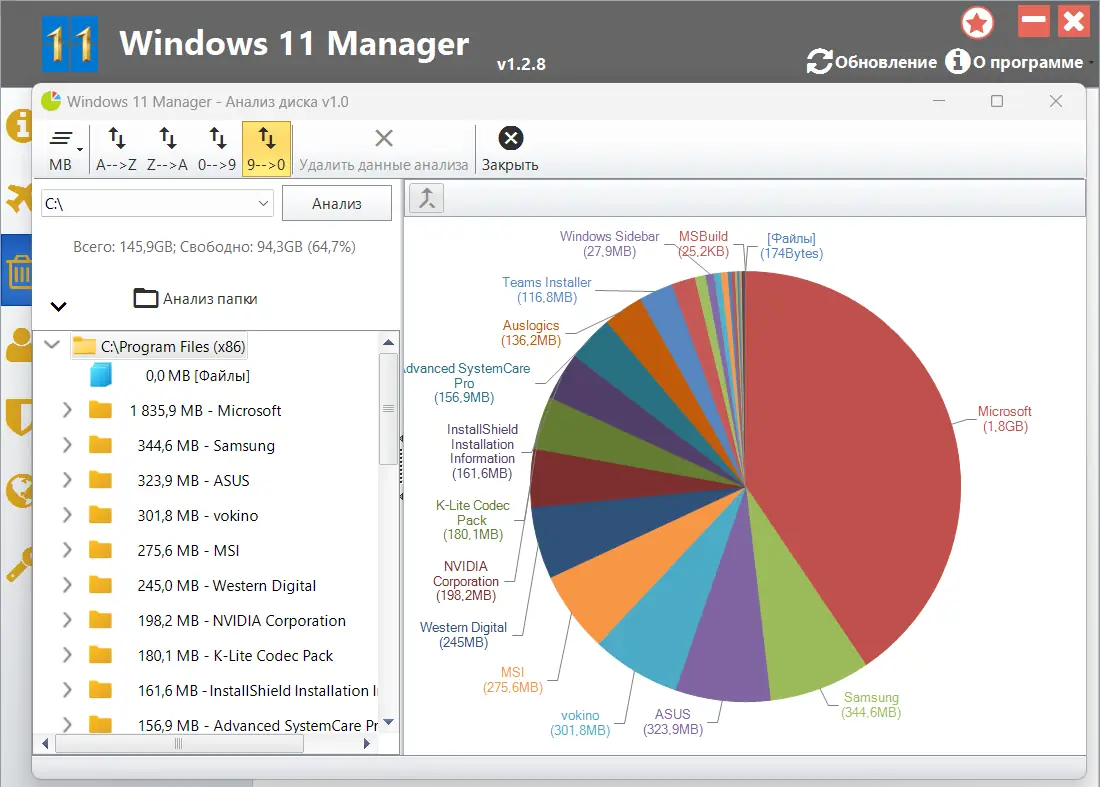The width and height of the screenshot is (1100, 787).
Task: Expand the vokino folder node
Action: point(67,516)
